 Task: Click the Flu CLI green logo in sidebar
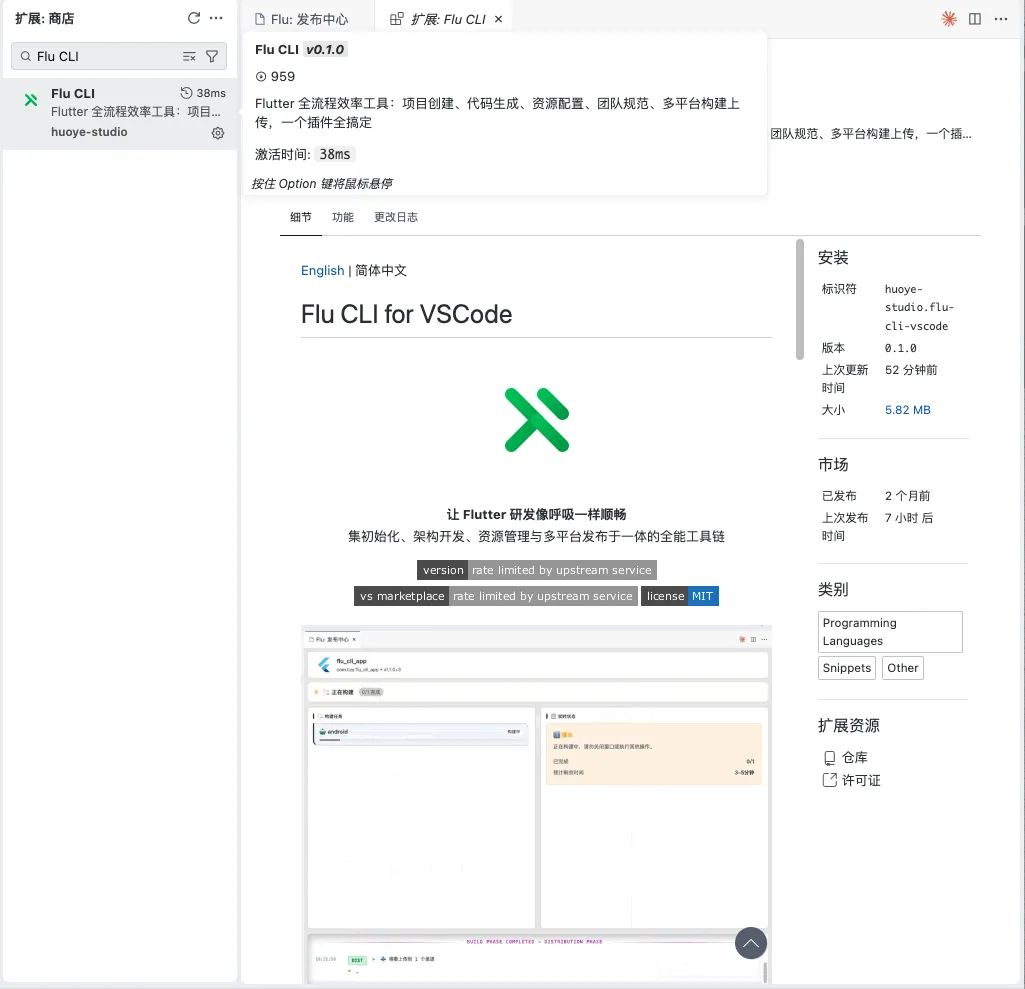pyautogui.click(x=31, y=100)
